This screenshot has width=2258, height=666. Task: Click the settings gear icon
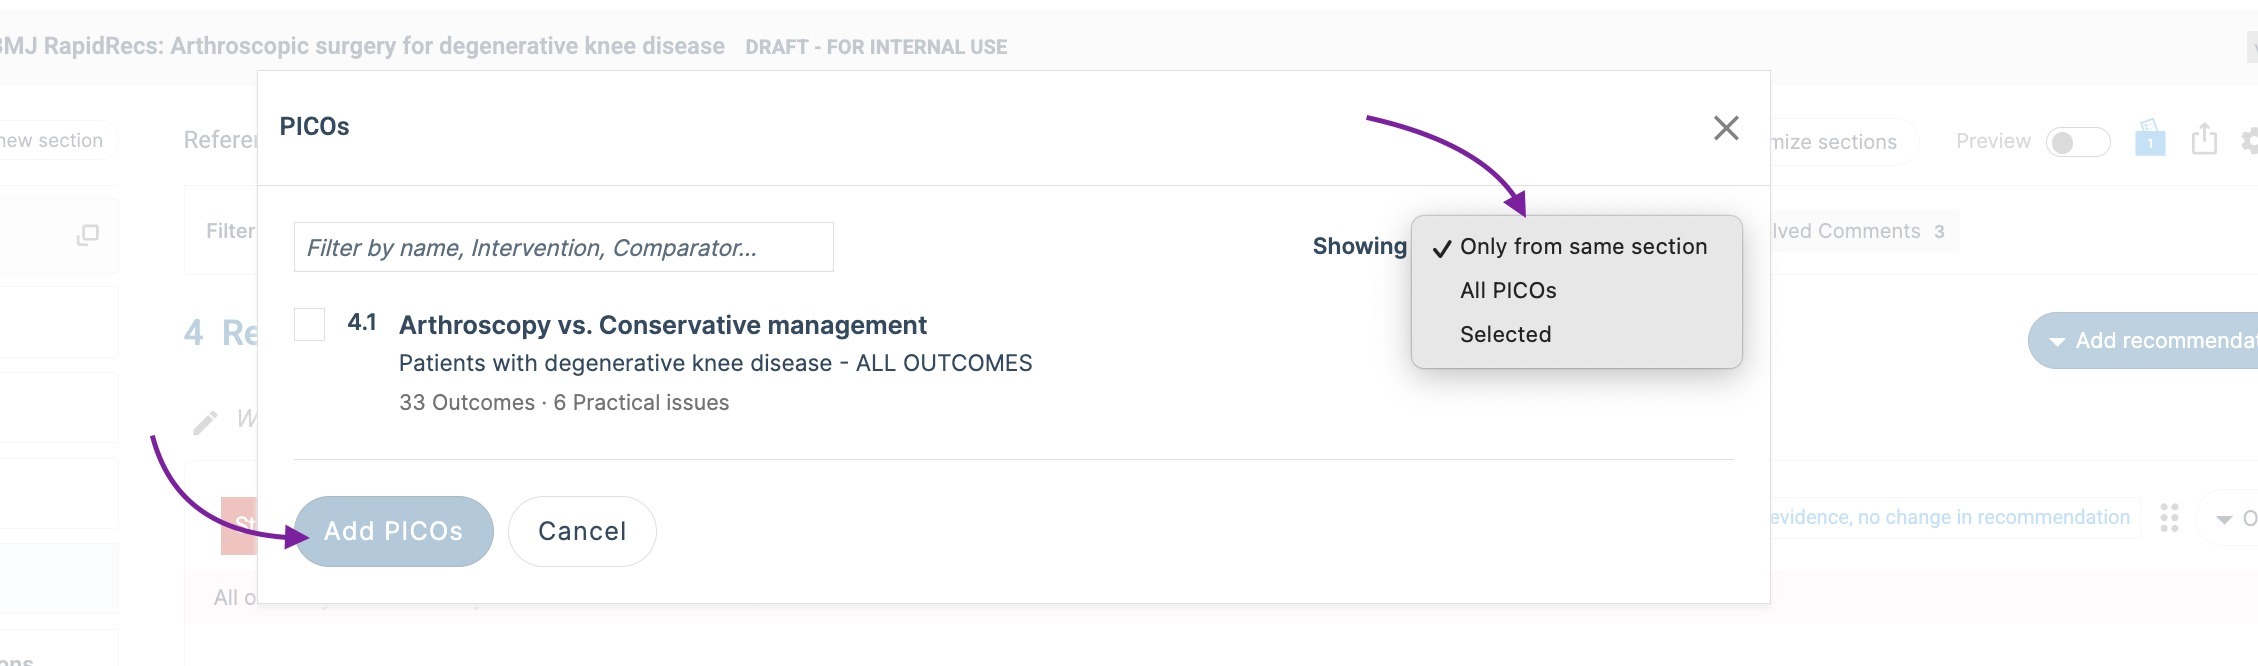point(2250,141)
